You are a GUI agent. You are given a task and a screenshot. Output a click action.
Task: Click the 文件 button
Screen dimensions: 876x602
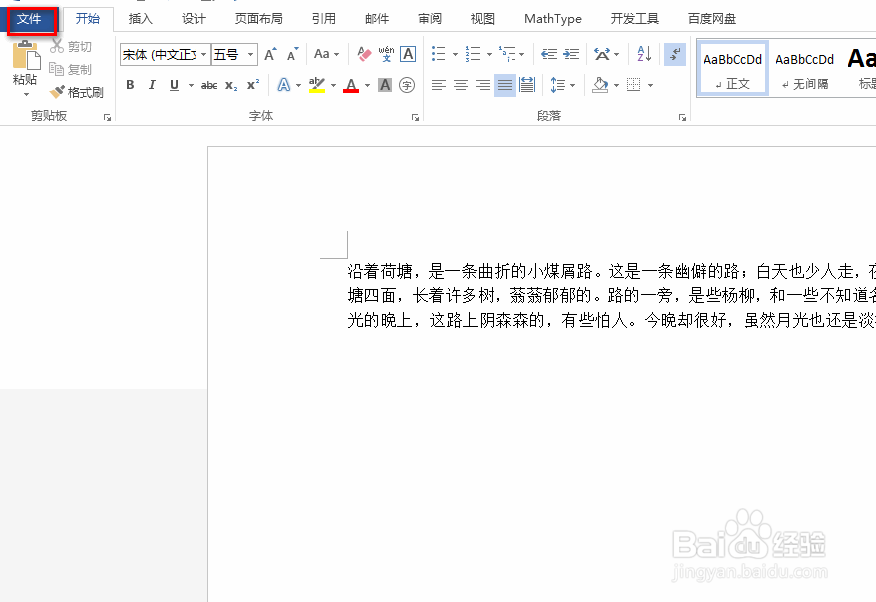click(x=32, y=18)
